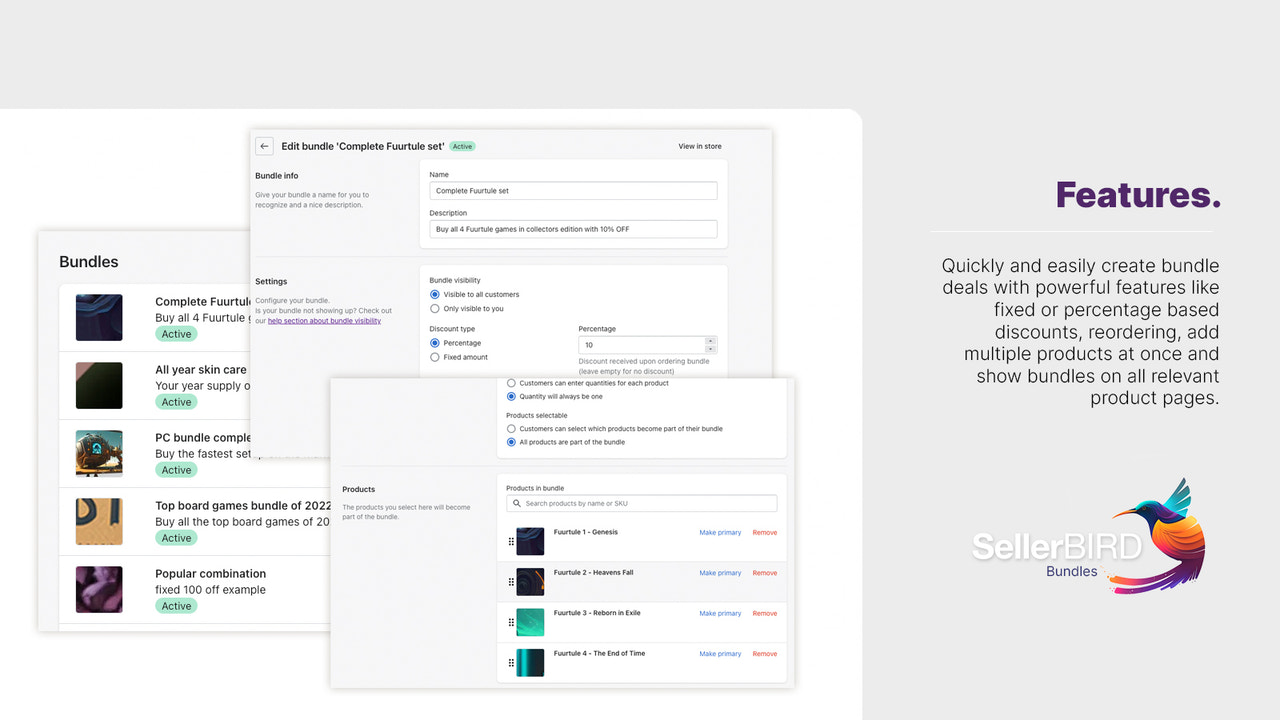1280x720 pixels.
Task: Enable 'Customers can select which products become part'
Action: 510,428
